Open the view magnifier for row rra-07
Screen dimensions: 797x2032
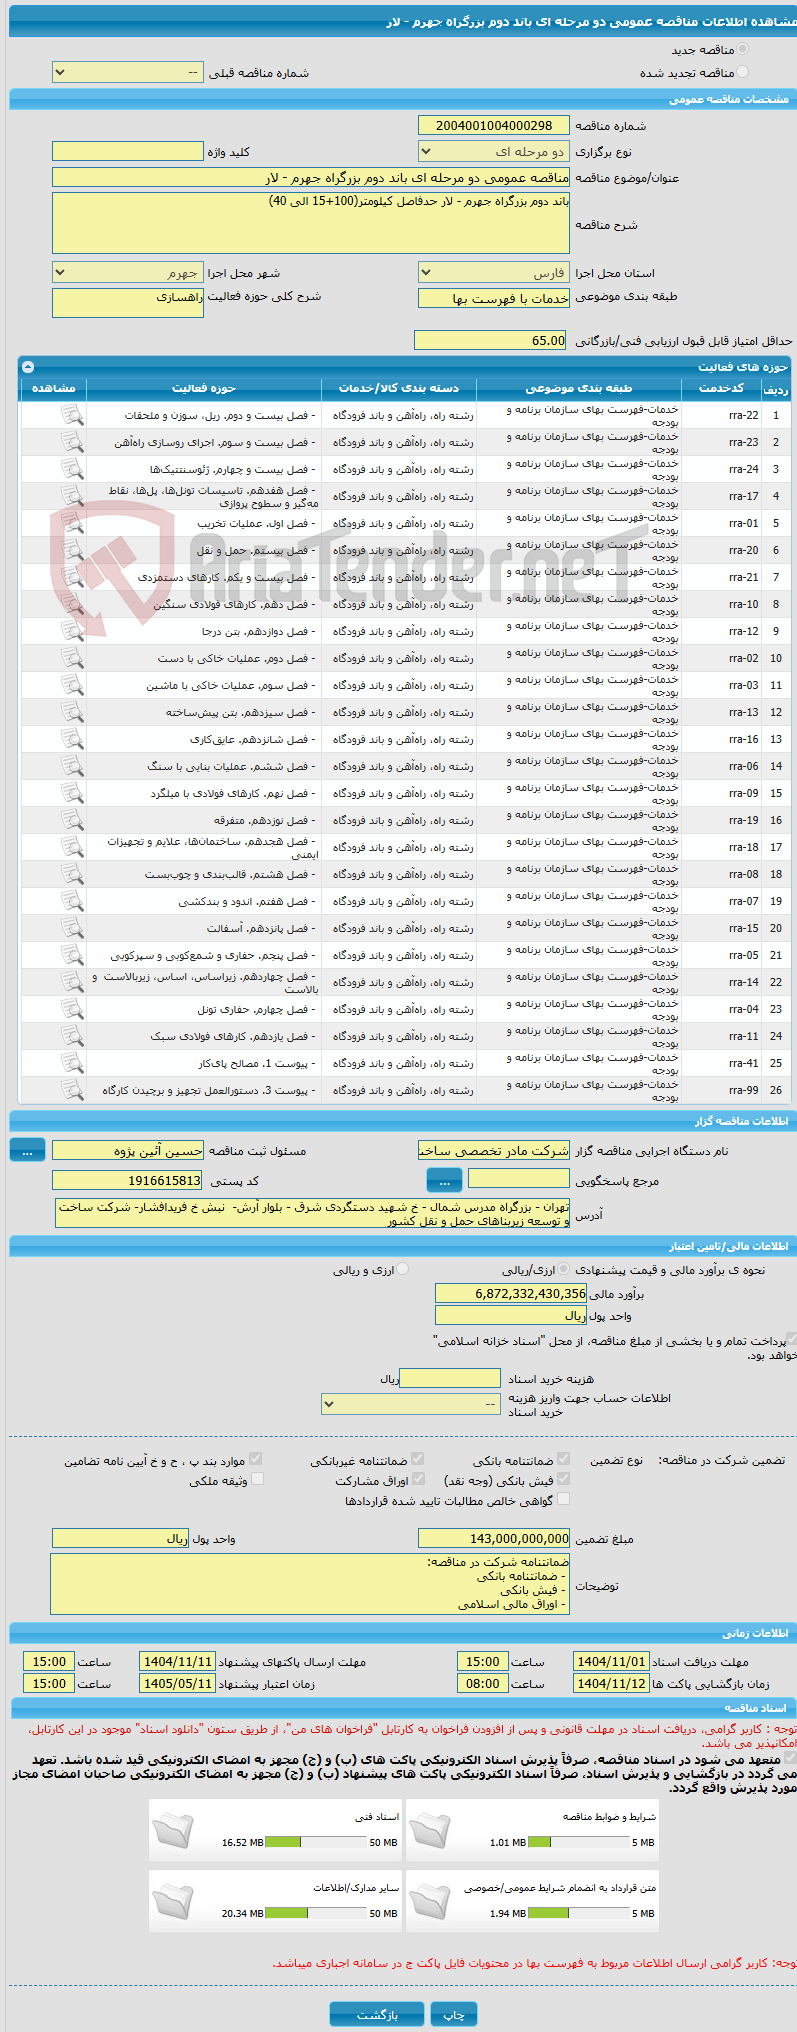coord(72,901)
